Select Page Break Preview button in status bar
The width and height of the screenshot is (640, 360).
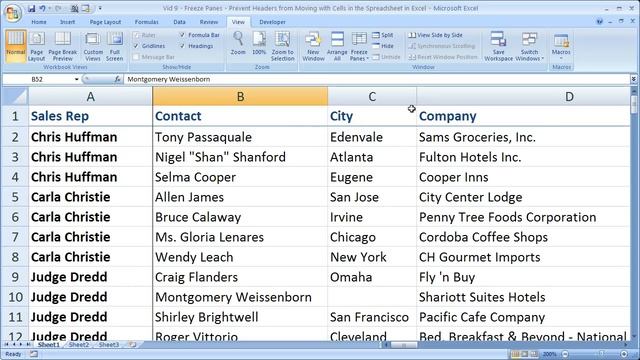(533, 354)
